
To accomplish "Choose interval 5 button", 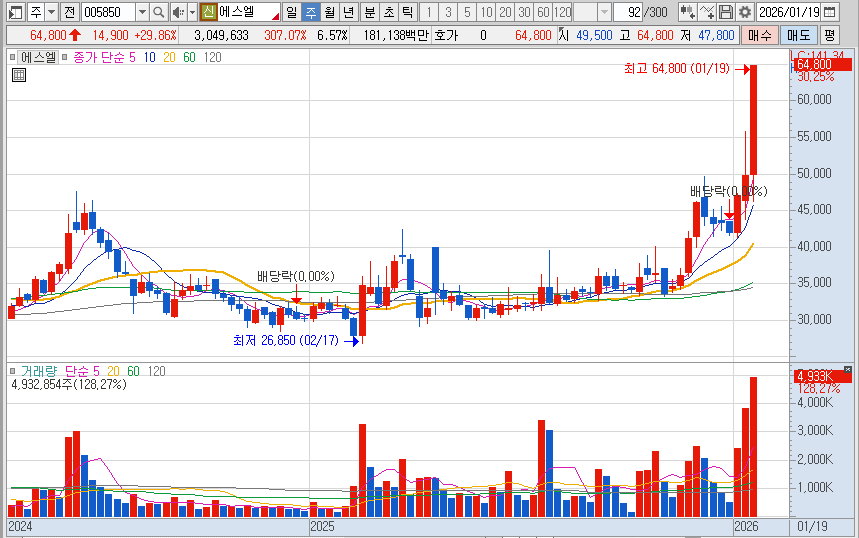I will tap(467, 12).
